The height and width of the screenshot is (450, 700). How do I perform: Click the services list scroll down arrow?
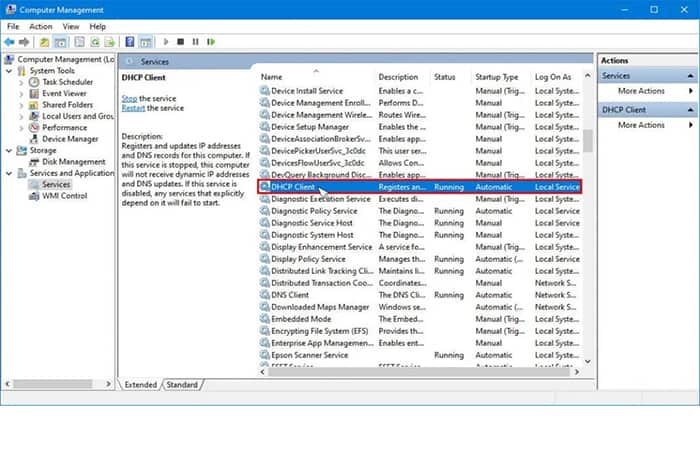tap(588, 362)
